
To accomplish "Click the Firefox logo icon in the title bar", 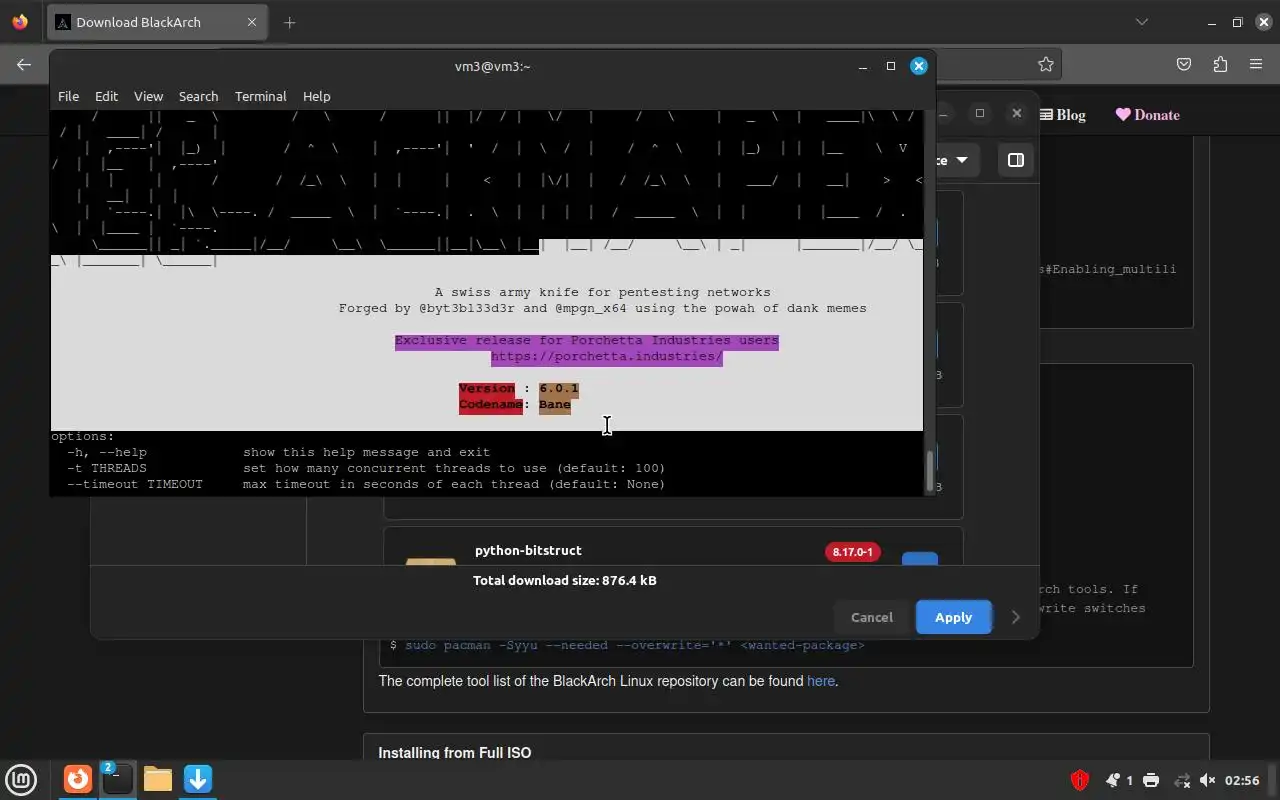I will [x=20, y=22].
